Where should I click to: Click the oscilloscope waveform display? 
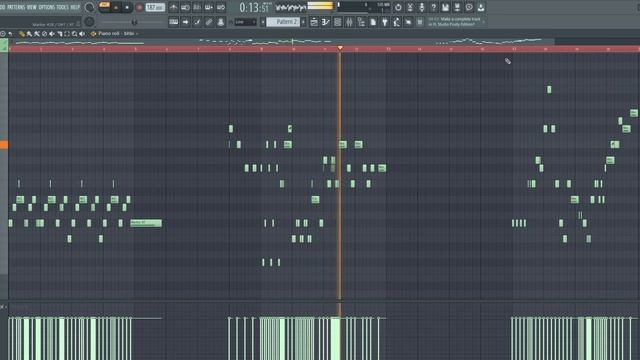pos(291,7)
